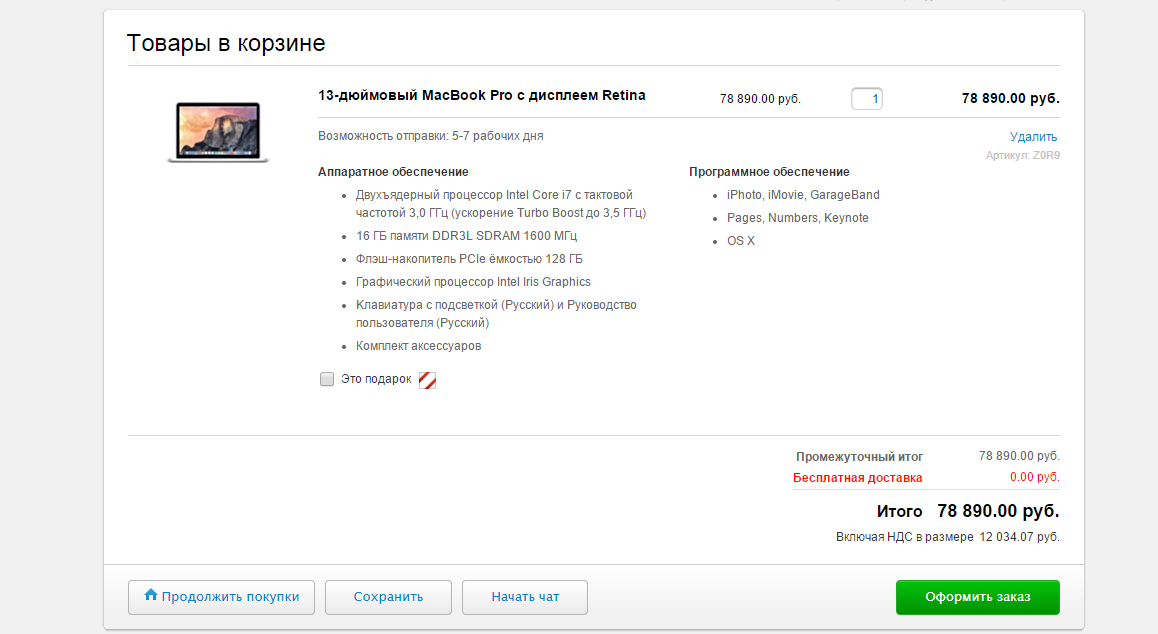Click the Аппаратное обеспечение heading
The image size is (1158, 634).
click(x=394, y=171)
